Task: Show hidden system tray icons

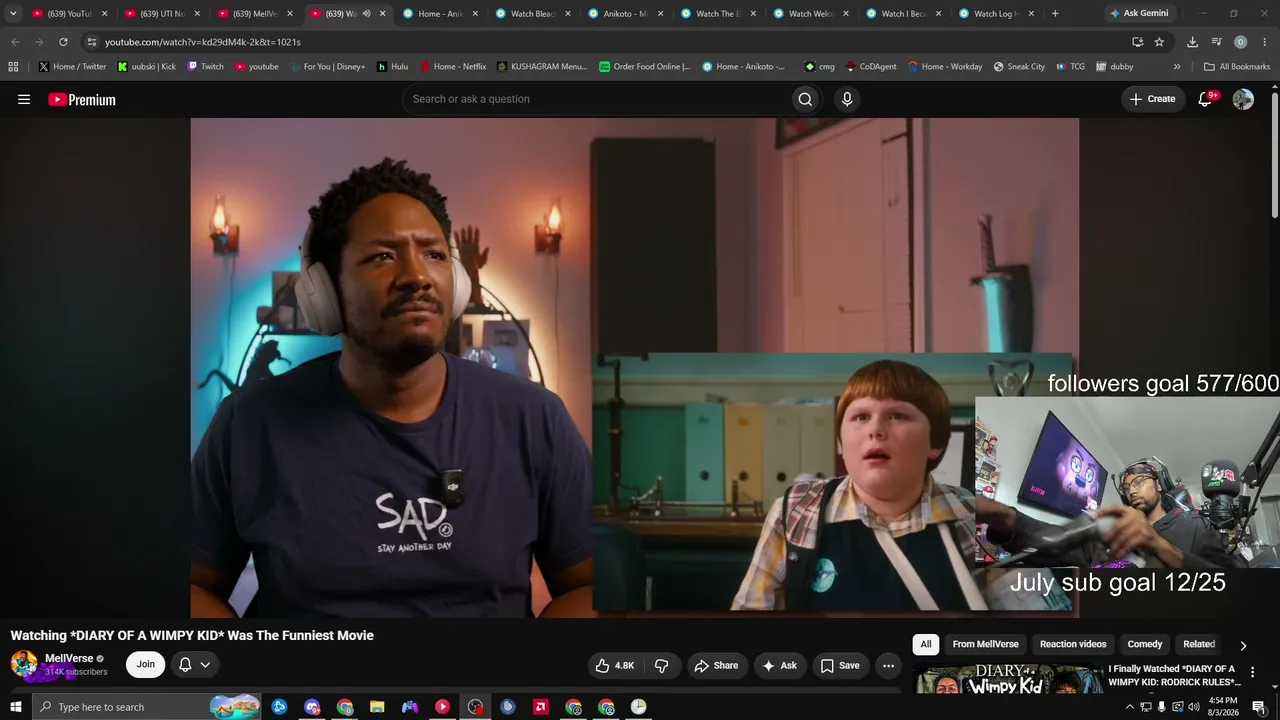Action: 1130,707
